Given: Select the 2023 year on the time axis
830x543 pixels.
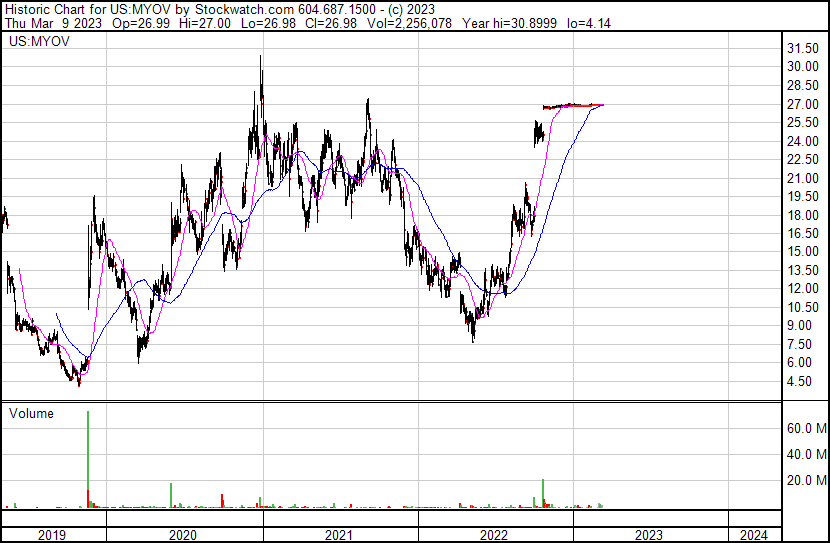Looking at the screenshot, I should pyautogui.click(x=650, y=534).
